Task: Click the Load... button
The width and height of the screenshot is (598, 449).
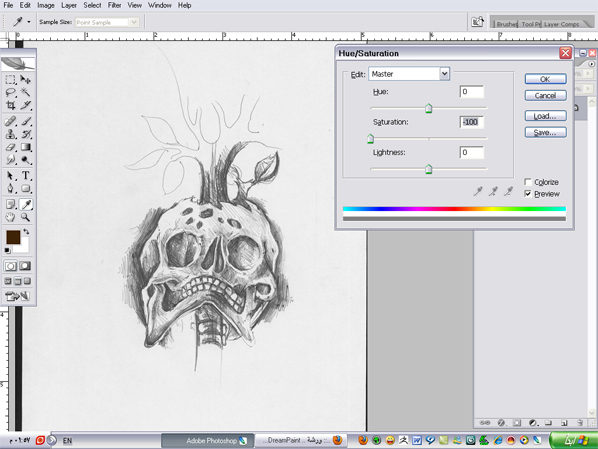Action: click(x=545, y=116)
